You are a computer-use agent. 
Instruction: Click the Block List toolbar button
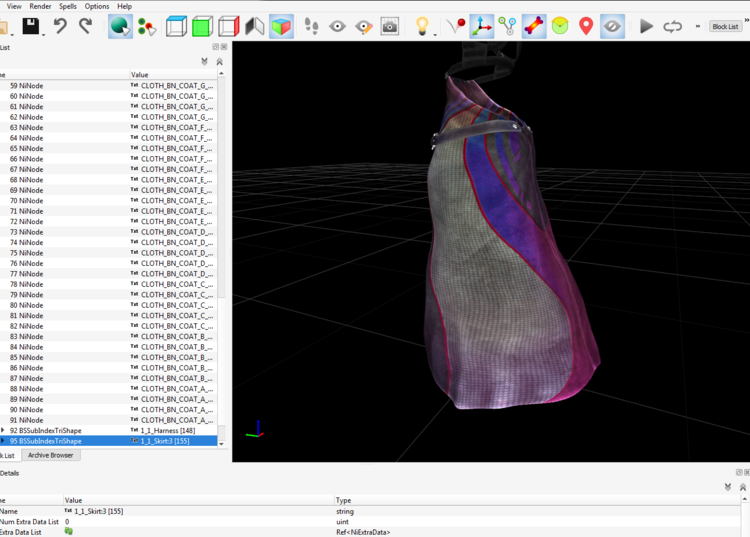725,27
